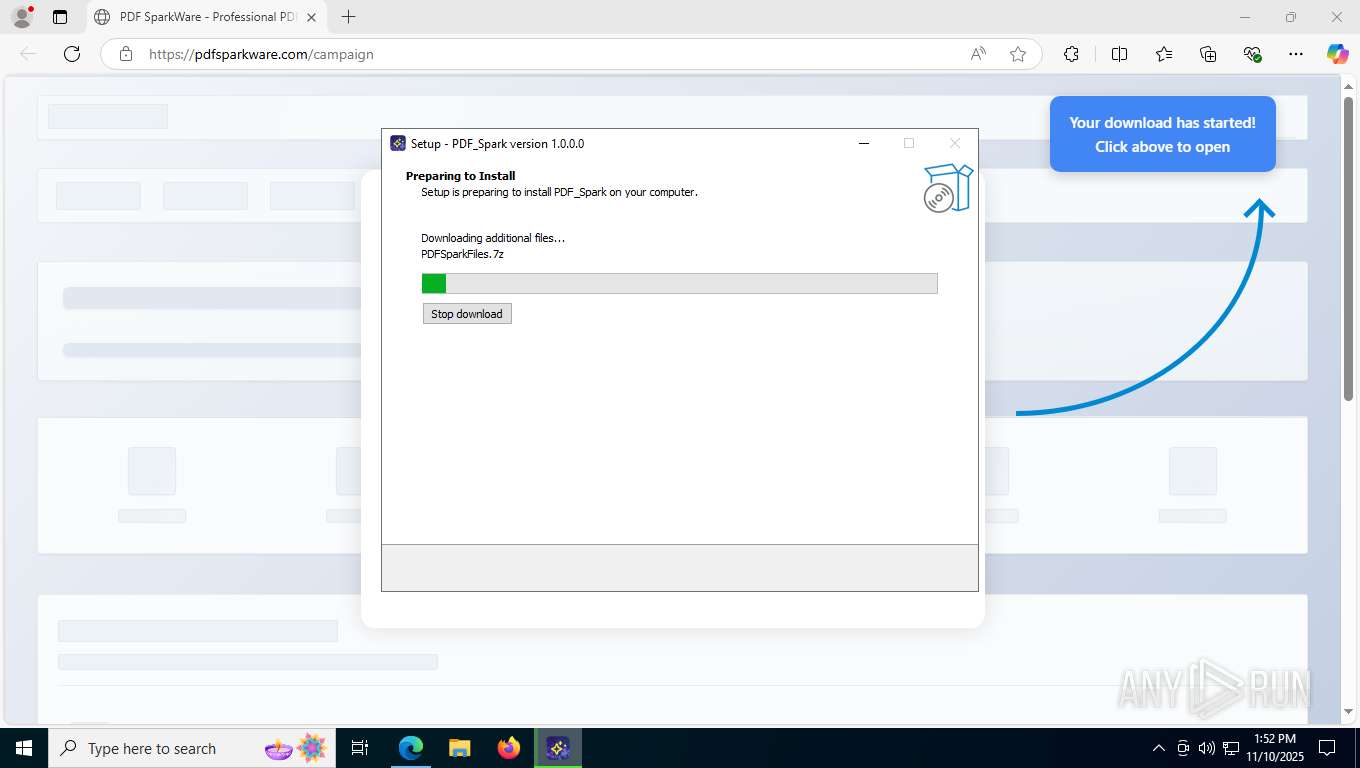Toggle the split screen icon
Image resolution: width=1360 pixels, height=768 pixels.
pyautogui.click(x=1119, y=54)
